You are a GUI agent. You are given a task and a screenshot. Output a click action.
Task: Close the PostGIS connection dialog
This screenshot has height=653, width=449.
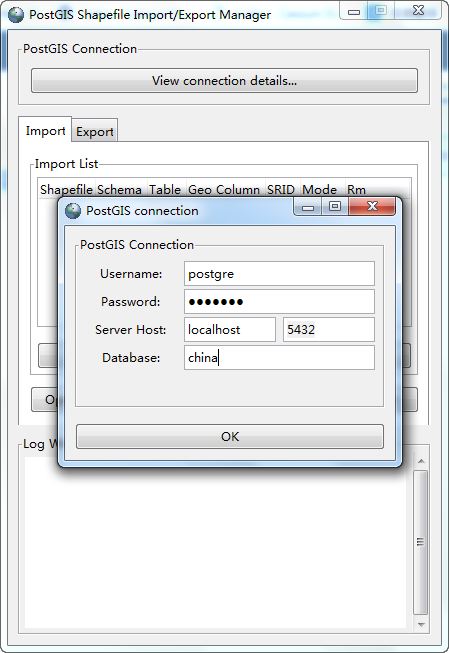(372, 206)
